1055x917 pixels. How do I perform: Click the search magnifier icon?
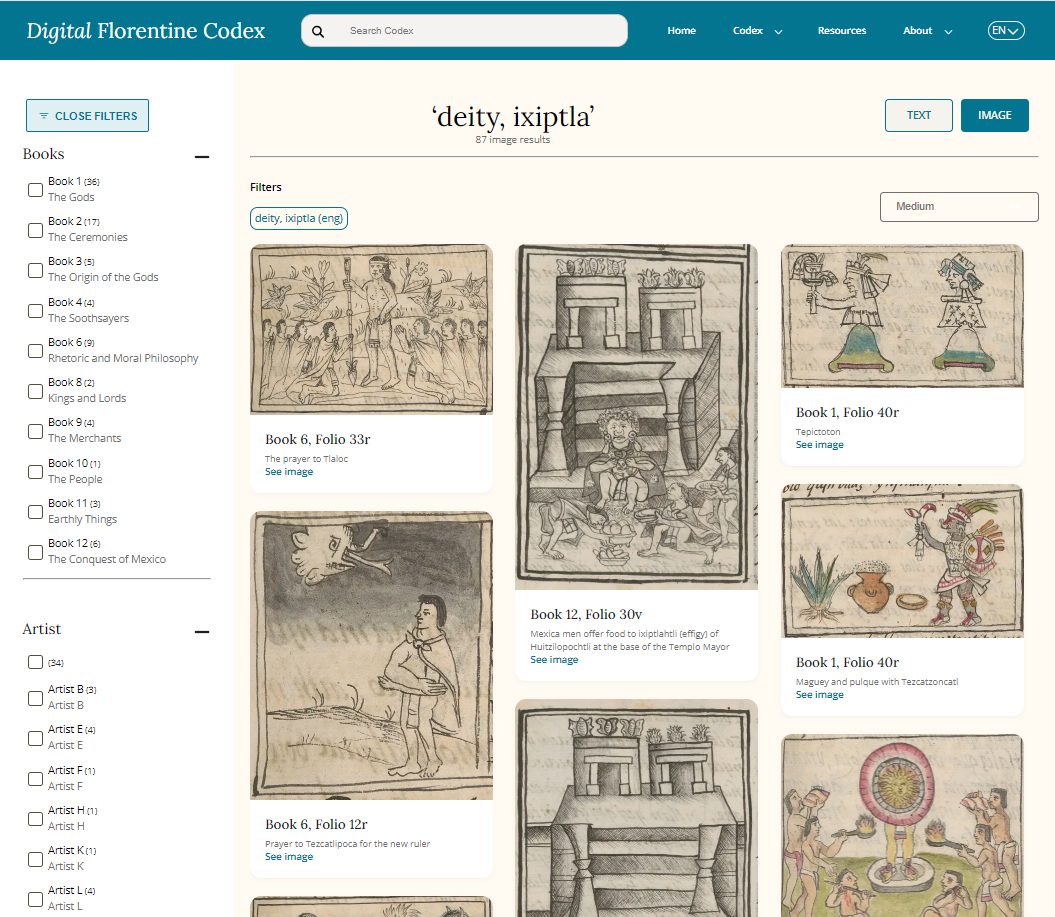point(318,31)
